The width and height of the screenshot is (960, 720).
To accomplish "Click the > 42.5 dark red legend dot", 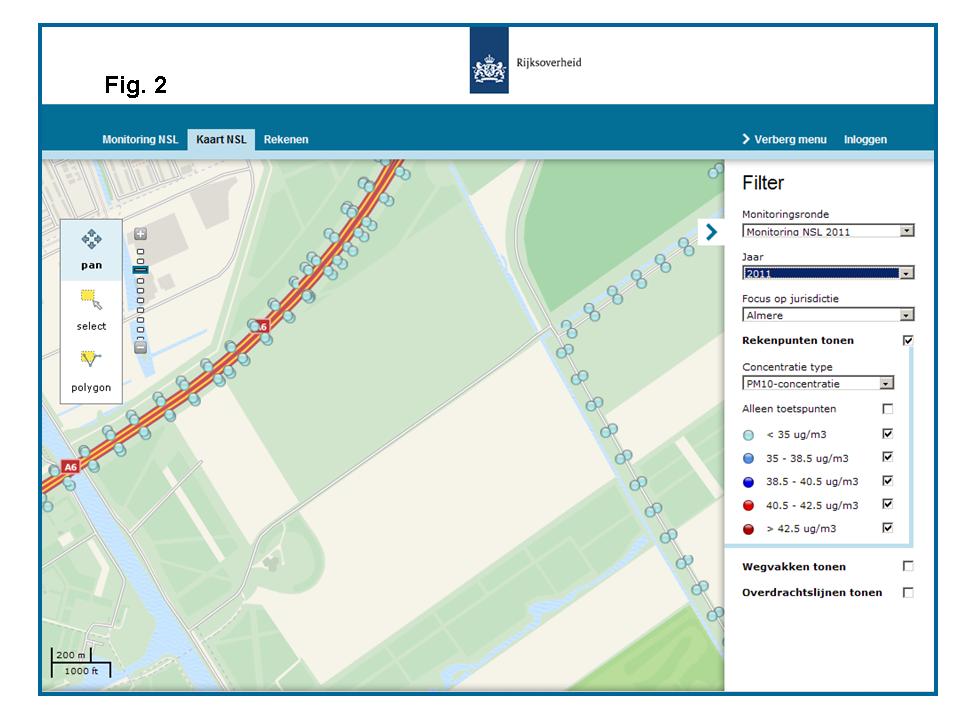I will pyautogui.click(x=748, y=529).
